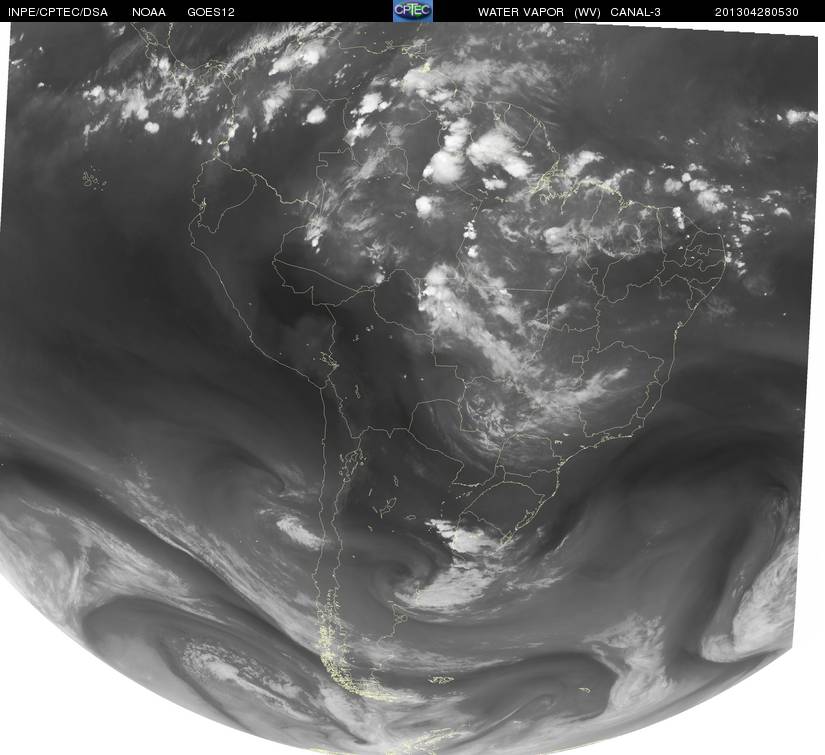Click the 201304280530 timestamp
This screenshot has width=825, height=755.
(x=757, y=12)
